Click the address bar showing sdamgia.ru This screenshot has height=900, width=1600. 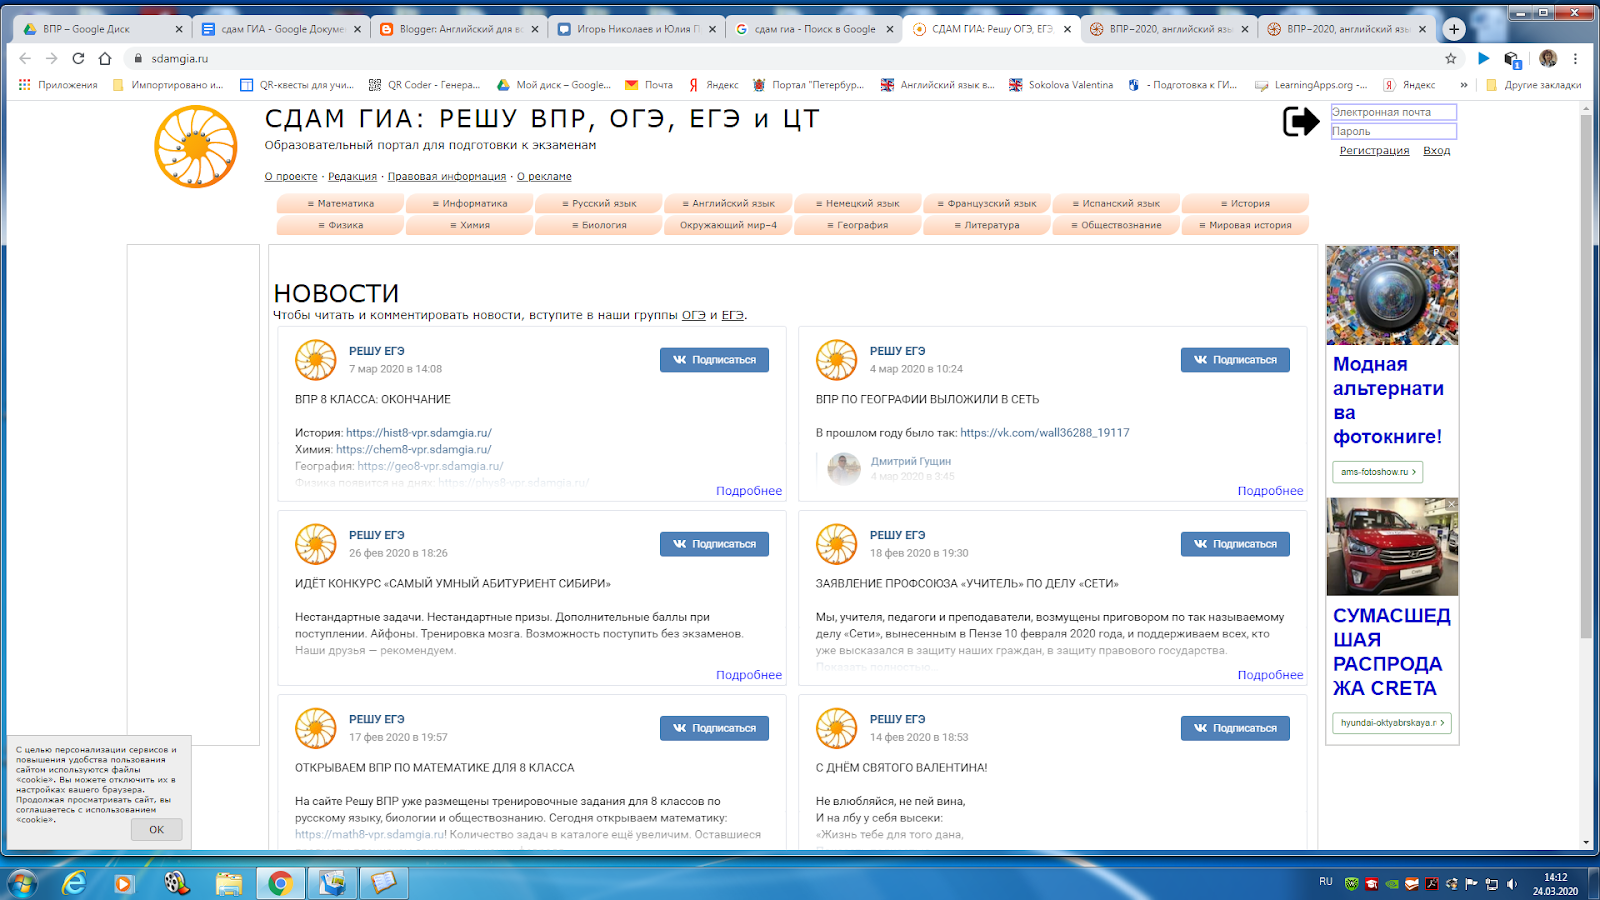tap(780, 58)
